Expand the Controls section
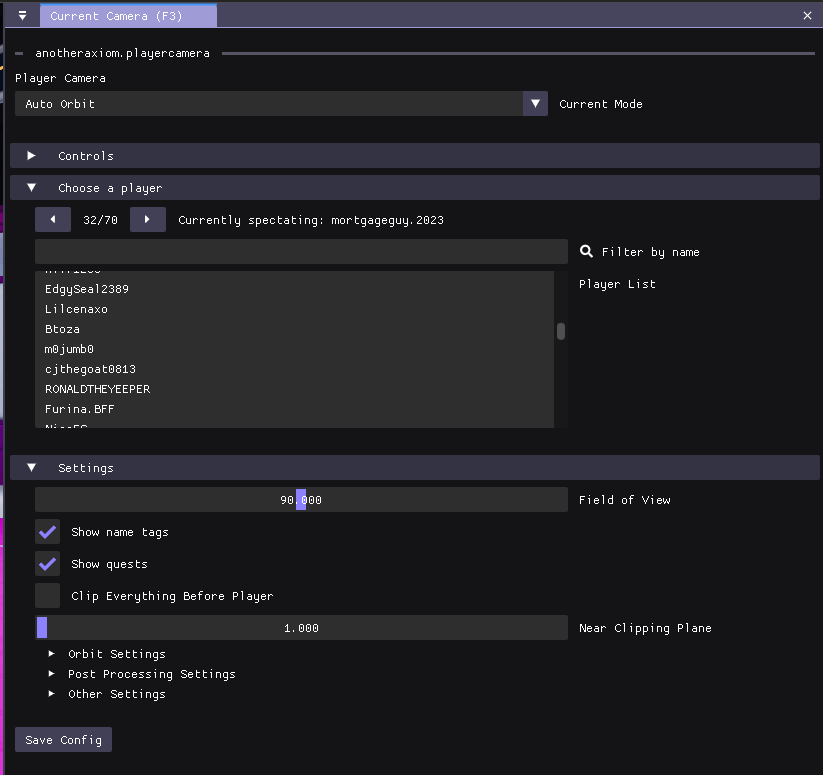This screenshot has height=775, width=823. point(29,155)
